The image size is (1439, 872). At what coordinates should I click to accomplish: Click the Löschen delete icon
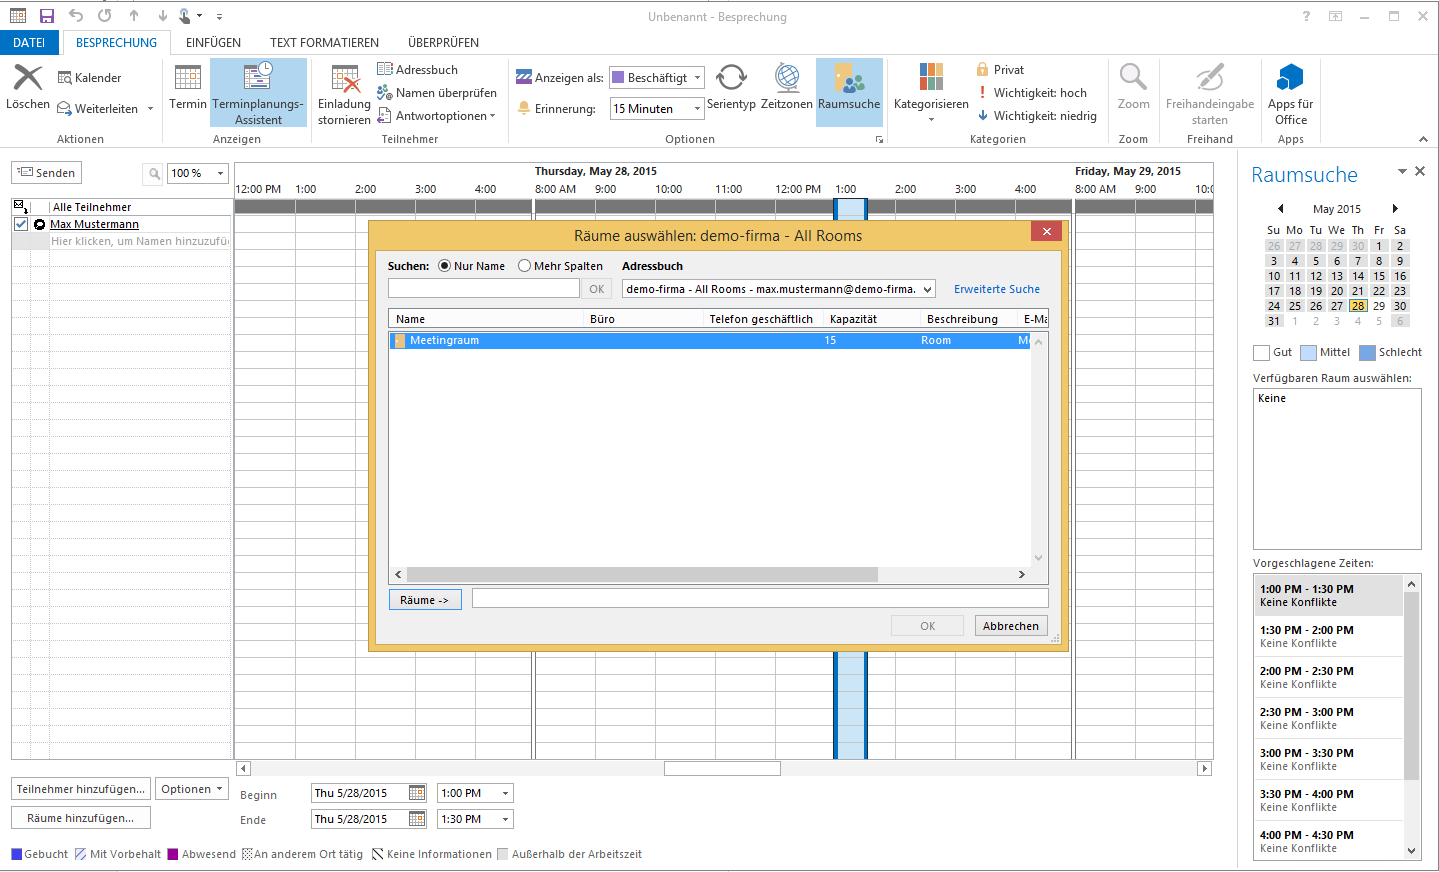tap(27, 78)
